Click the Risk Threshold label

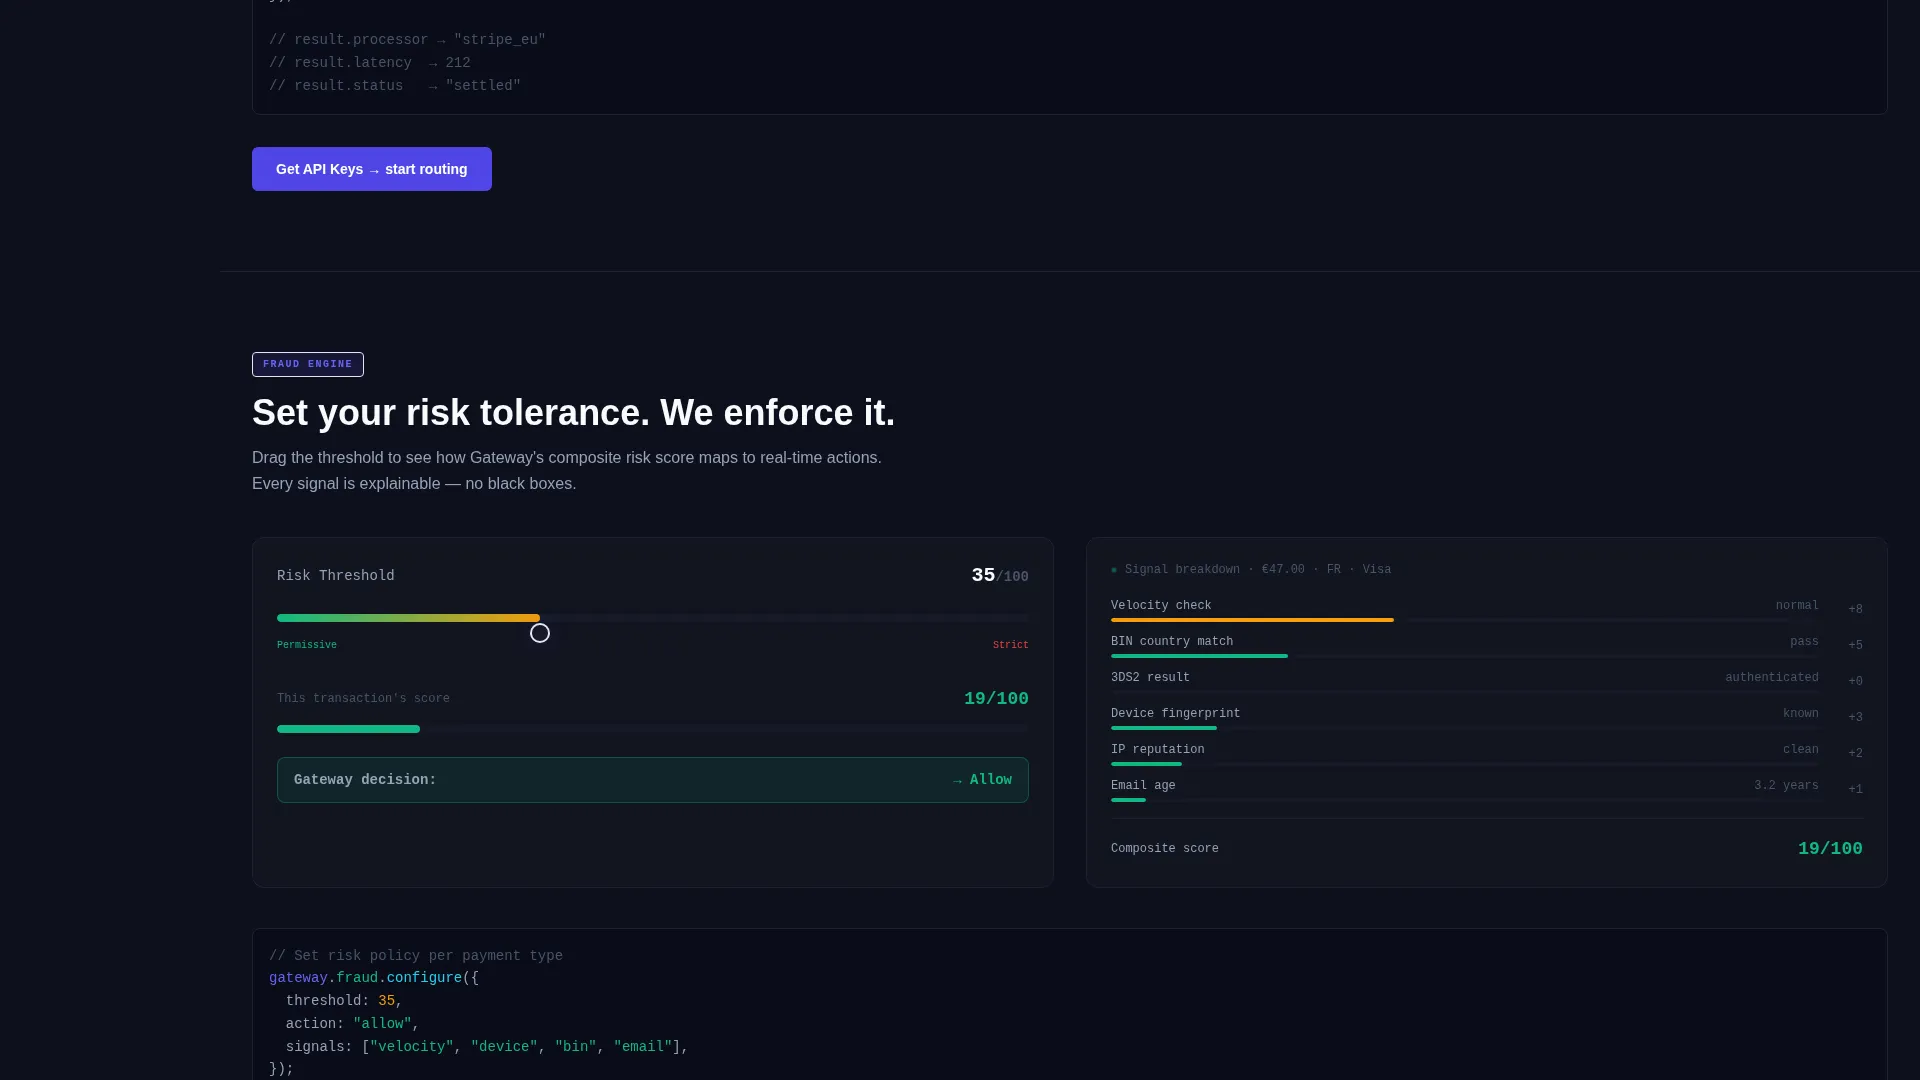[336, 576]
